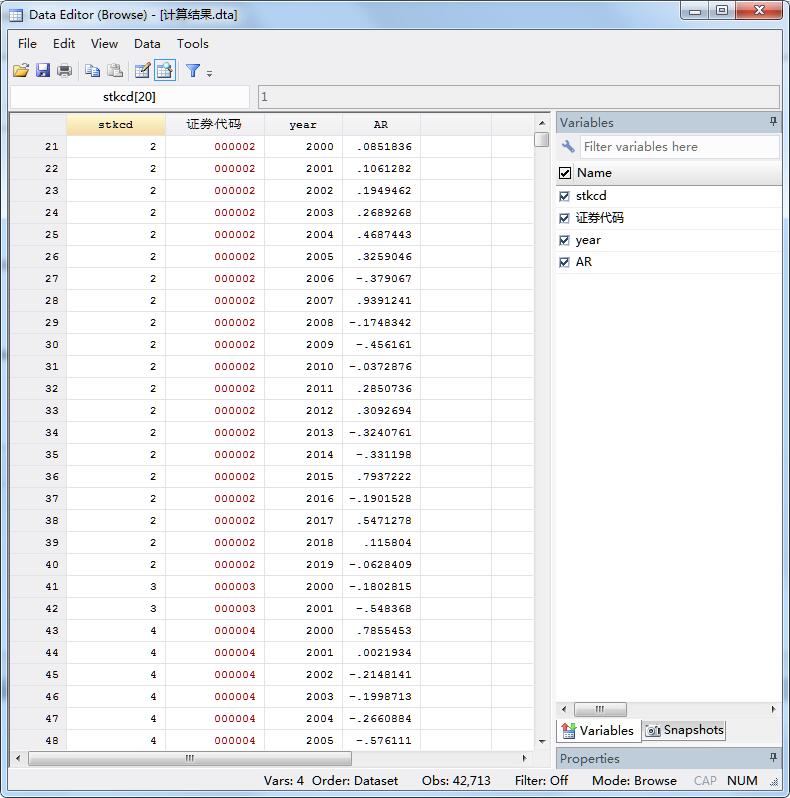Uncheck the year variable checkbox
This screenshot has width=790, height=798.
point(565,240)
